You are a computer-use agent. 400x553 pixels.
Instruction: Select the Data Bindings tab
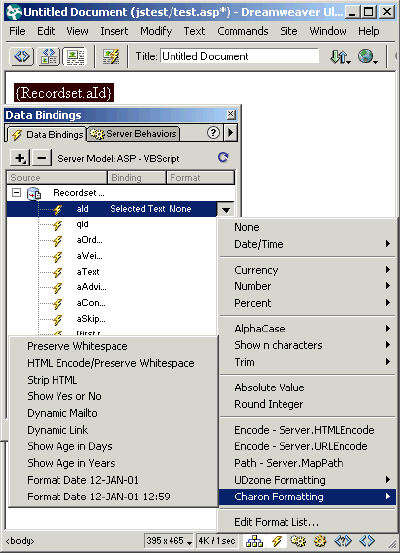tap(47, 135)
